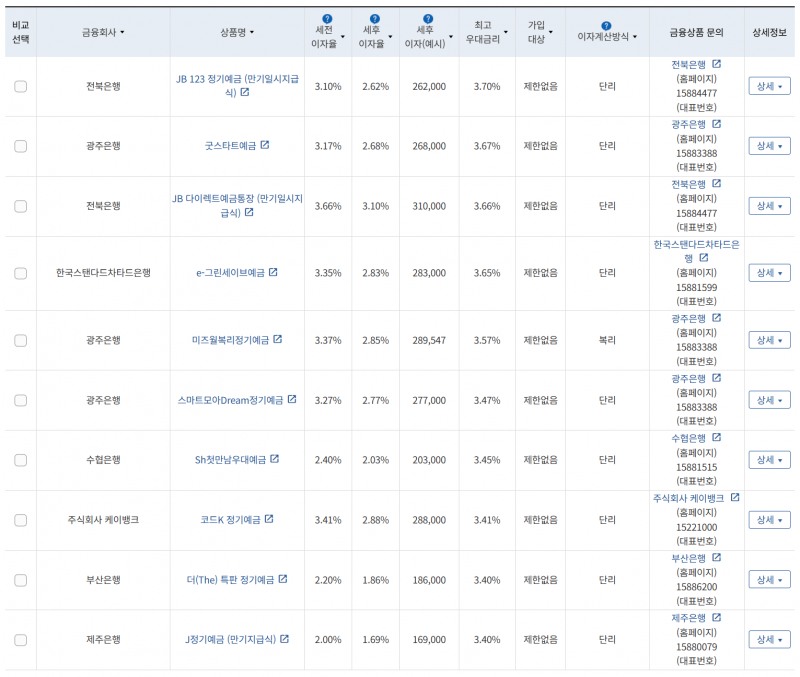
Task: Click homepage icon for 전북은행 in JB 123 row
Action: 716,64
